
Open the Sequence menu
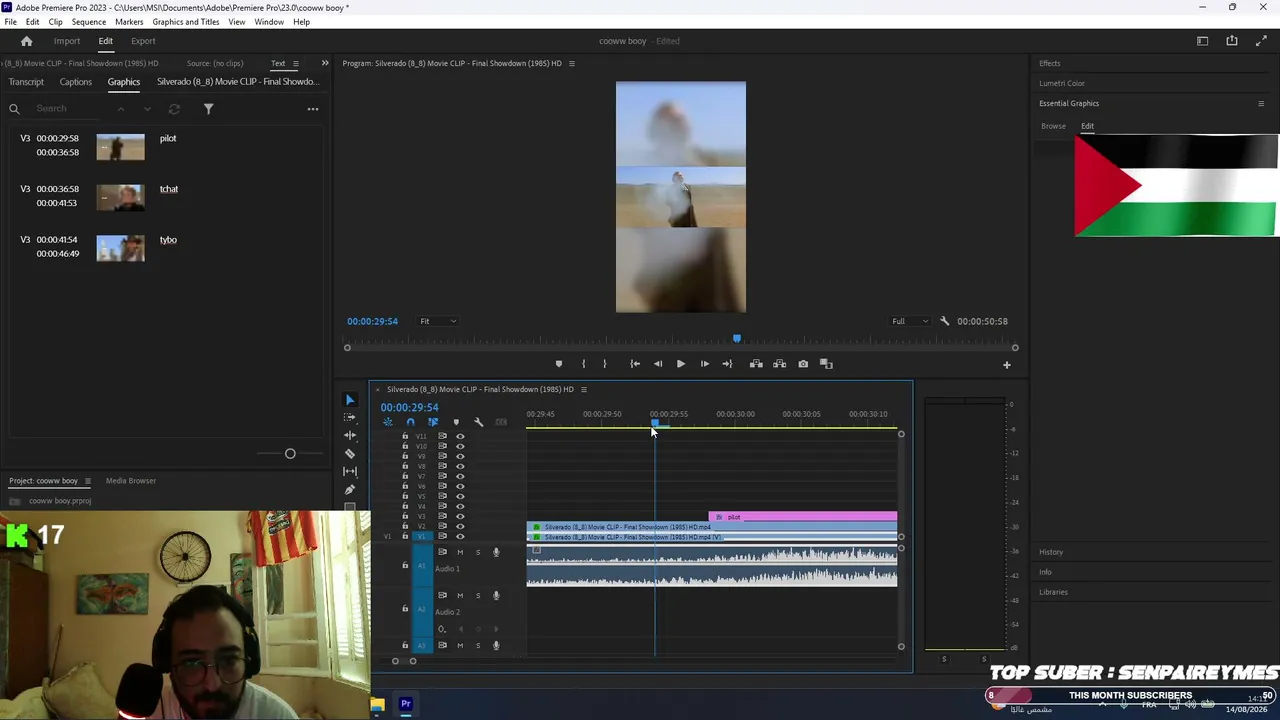pyautogui.click(x=89, y=22)
